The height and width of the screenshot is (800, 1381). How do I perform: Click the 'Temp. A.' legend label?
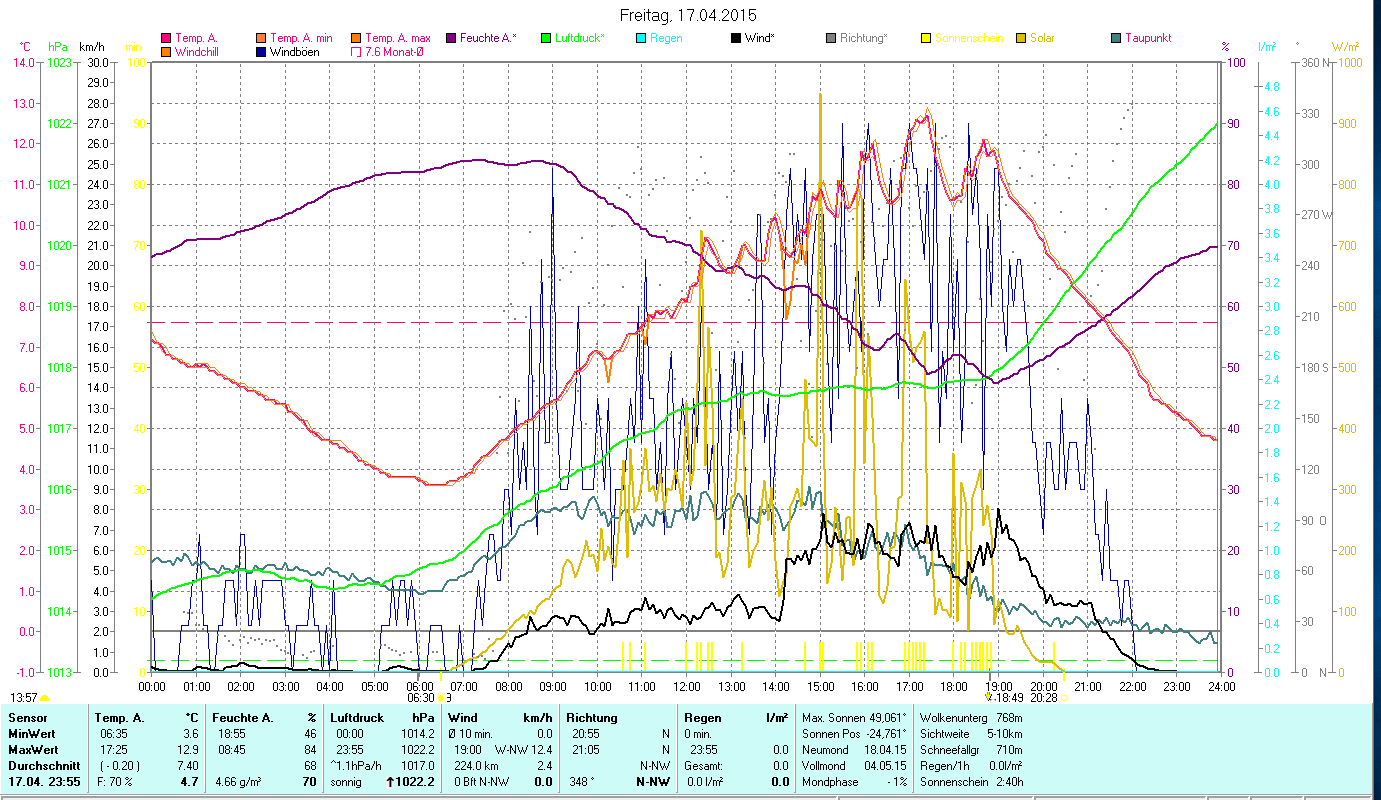pos(196,39)
